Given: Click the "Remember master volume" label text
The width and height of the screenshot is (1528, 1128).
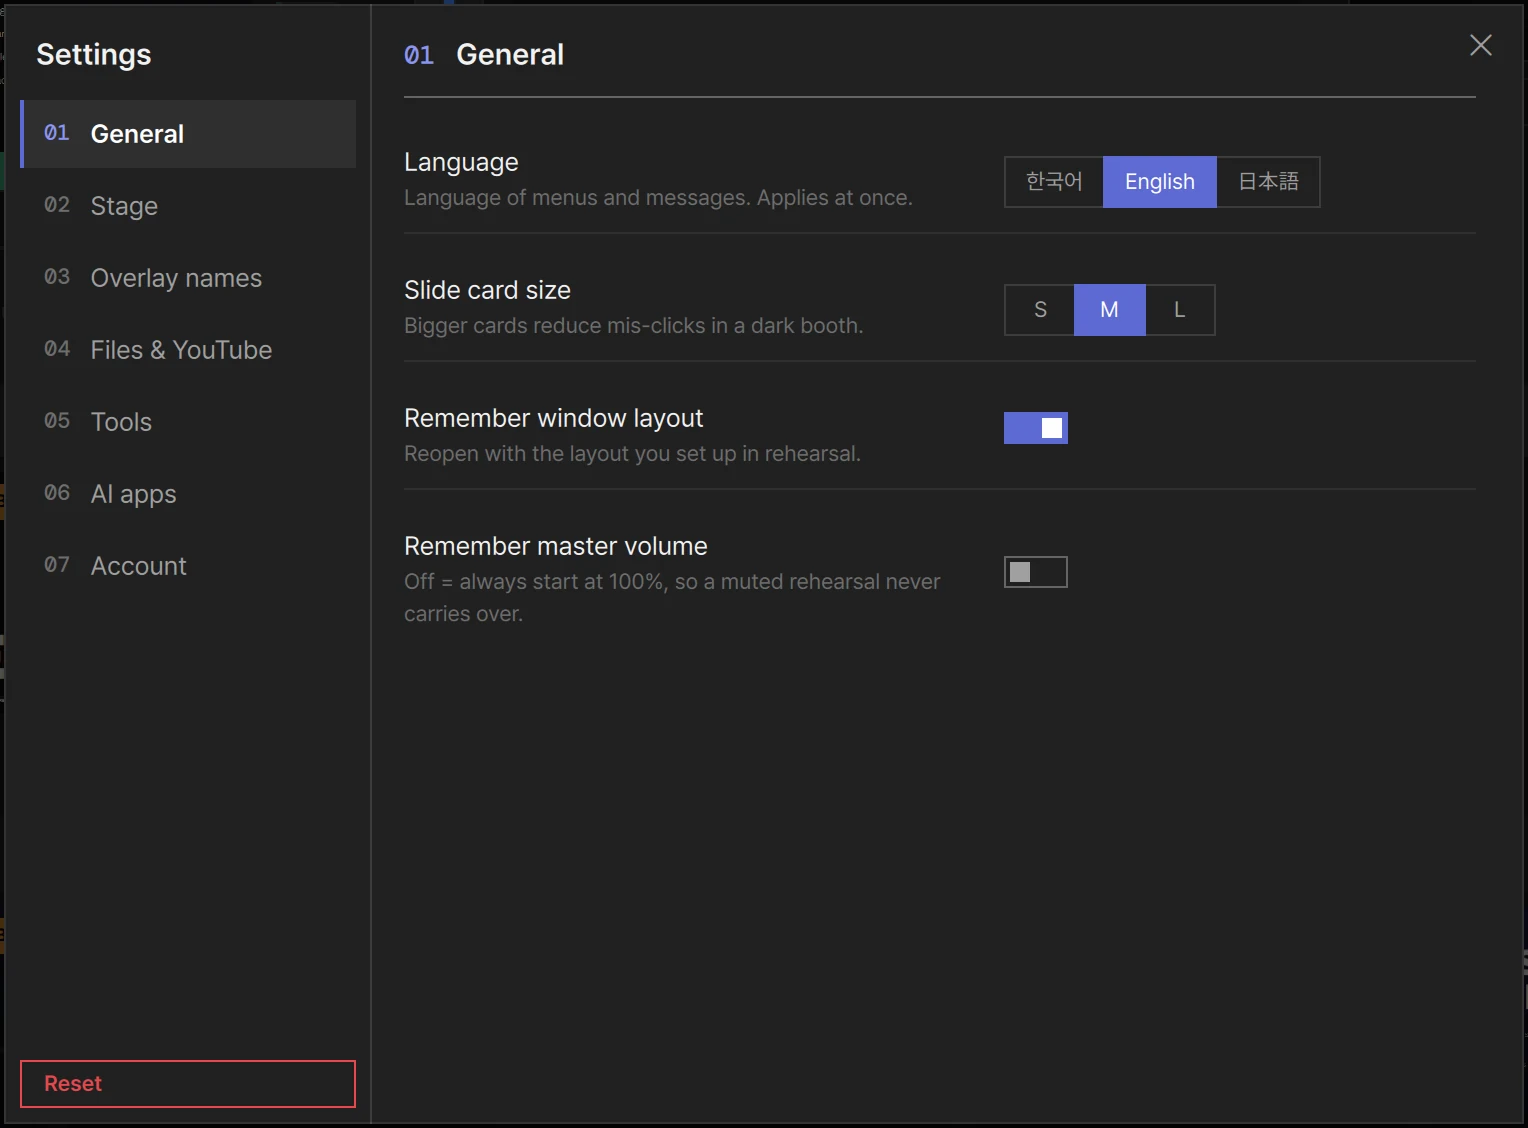Looking at the screenshot, I should [555, 546].
